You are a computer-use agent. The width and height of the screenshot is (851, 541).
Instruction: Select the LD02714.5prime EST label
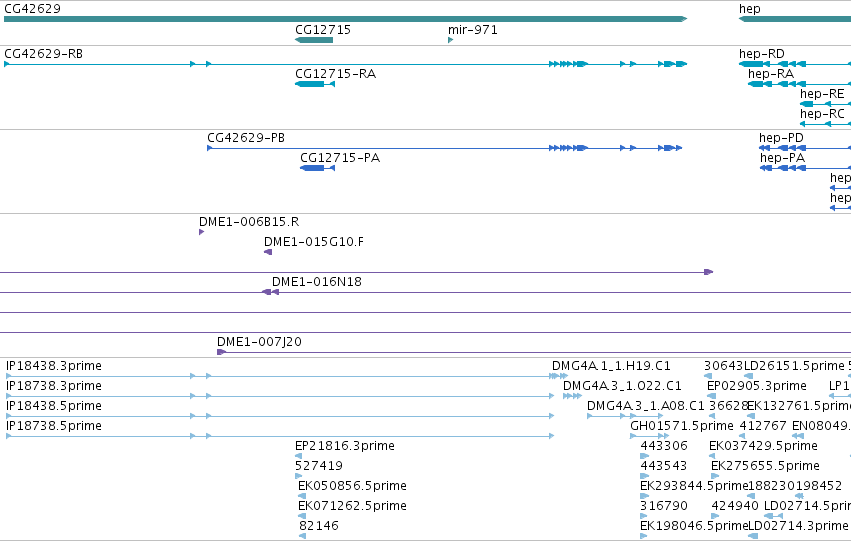tap(807, 506)
